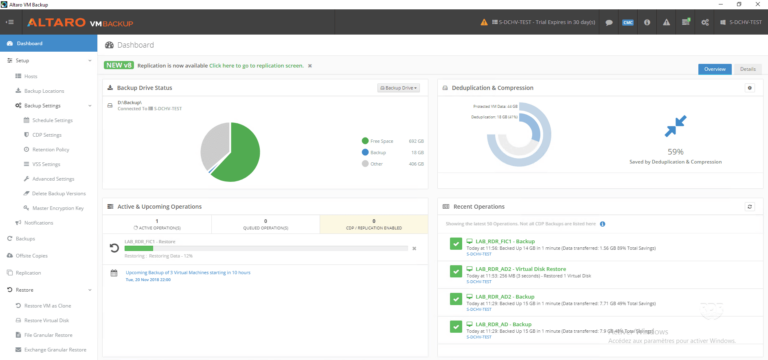Screen dimensions: 768x360
Task: Open the settings gears icon in header
Action: (705, 23)
